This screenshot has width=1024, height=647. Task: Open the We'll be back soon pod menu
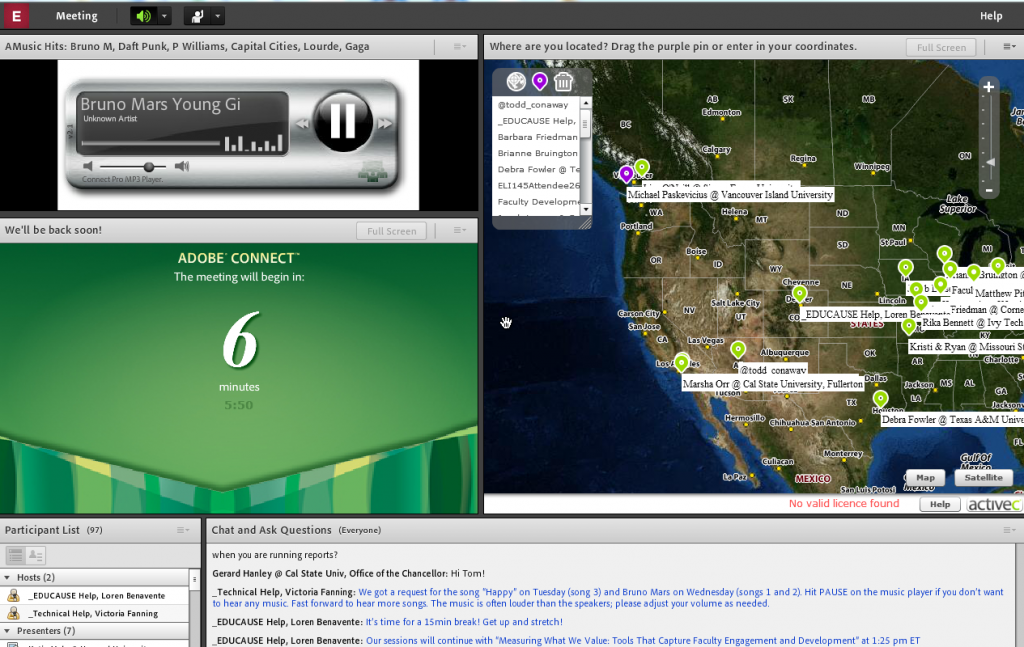[x=460, y=230]
